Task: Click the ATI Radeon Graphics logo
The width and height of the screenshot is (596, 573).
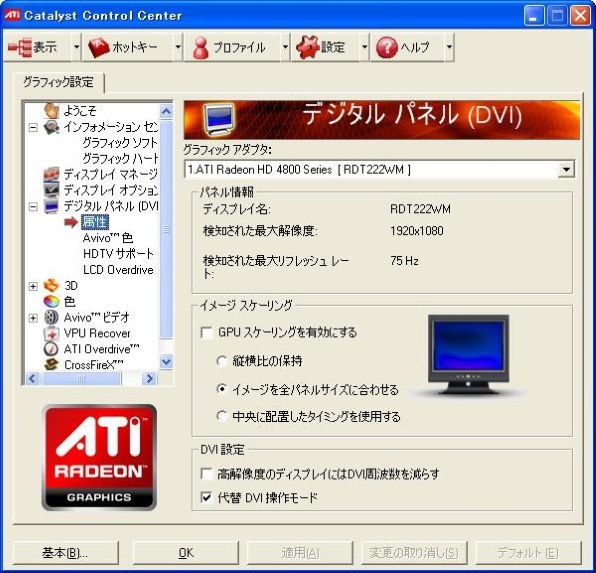Action: (99, 457)
